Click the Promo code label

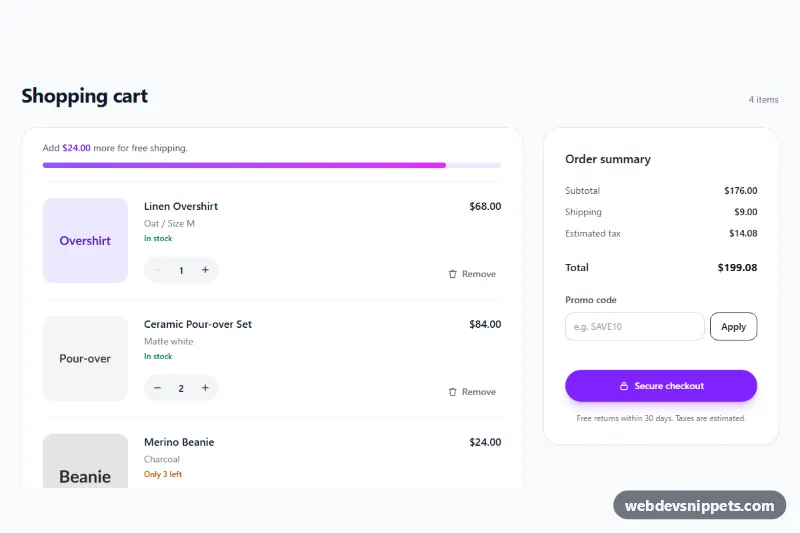(590, 300)
